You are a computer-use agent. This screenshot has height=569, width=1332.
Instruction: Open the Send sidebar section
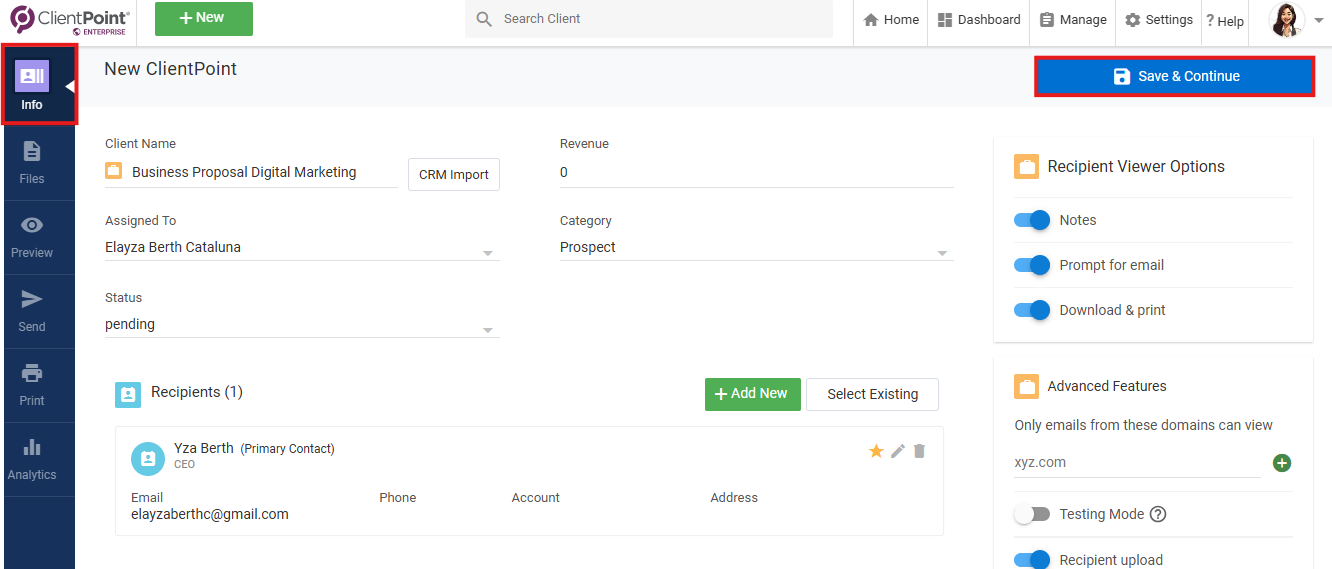32,311
